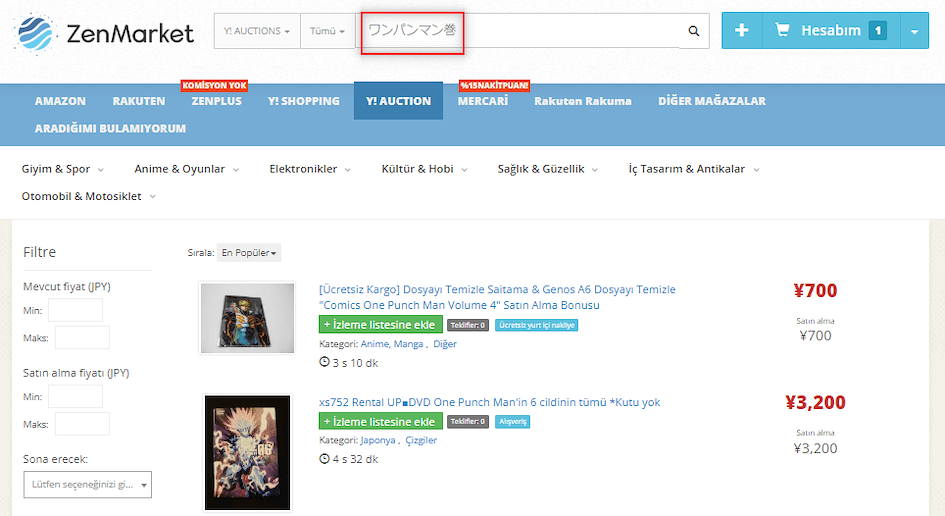Screen dimensions: 945x516
Task: Click ARADIĞIMI BULAMIYORUM link
Action: 110,128
